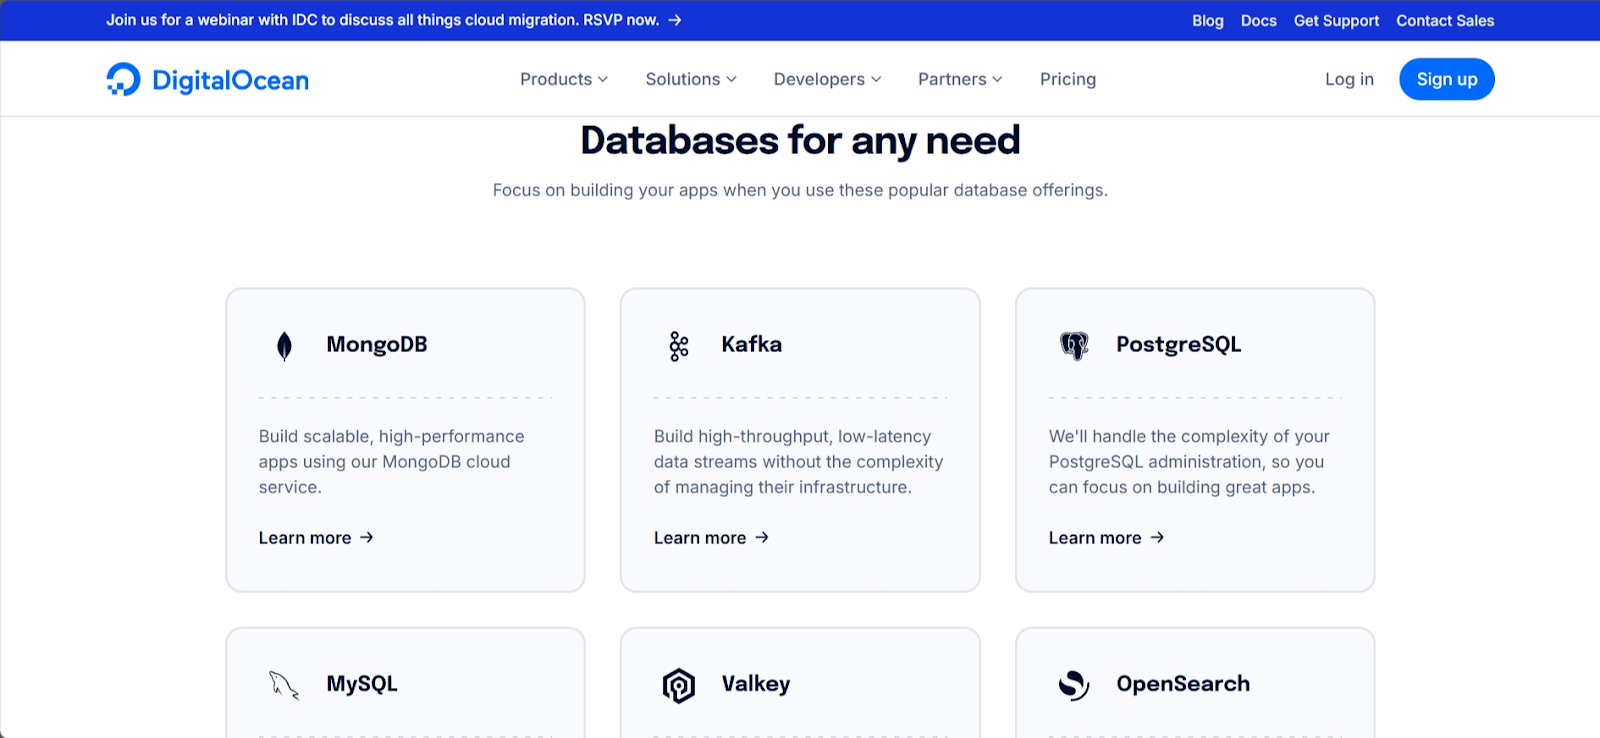Select the PostgreSQL card title
Screen dimensions: 1600x738
(x=1179, y=345)
